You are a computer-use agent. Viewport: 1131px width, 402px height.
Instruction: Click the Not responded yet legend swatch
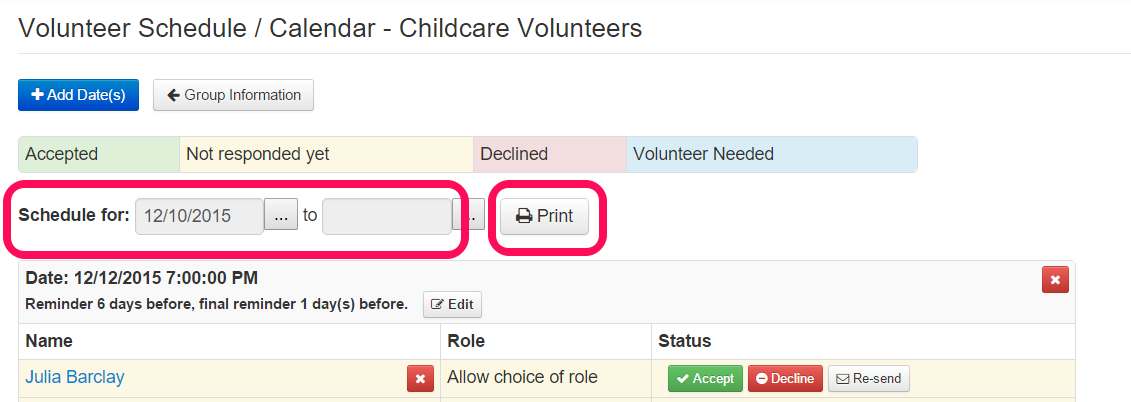click(326, 154)
